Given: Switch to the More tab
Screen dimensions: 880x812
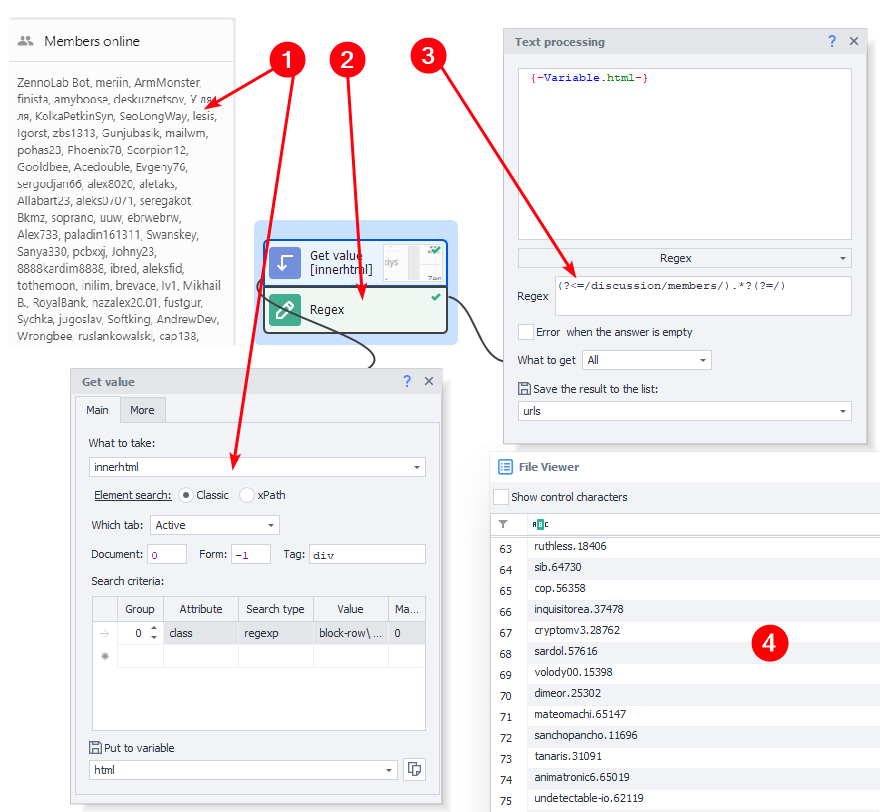Looking at the screenshot, I should 143,410.
